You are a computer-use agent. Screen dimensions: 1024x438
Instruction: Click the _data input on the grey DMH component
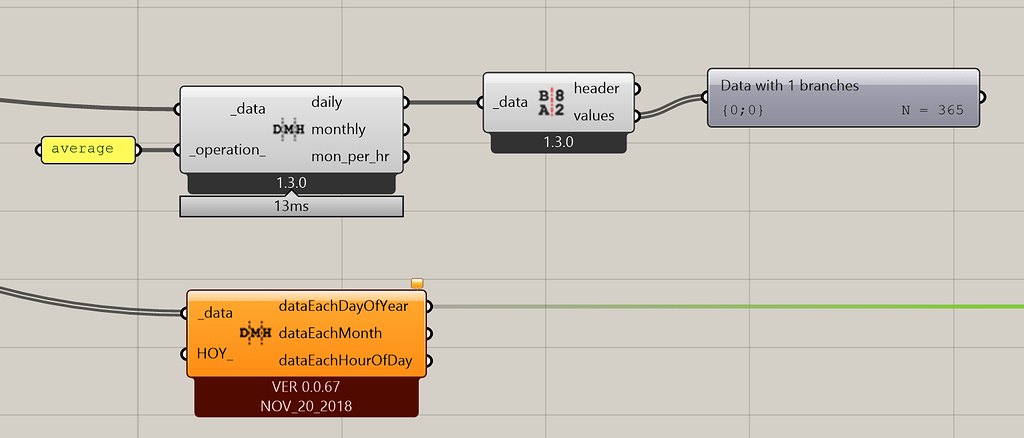click(x=248, y=110)
